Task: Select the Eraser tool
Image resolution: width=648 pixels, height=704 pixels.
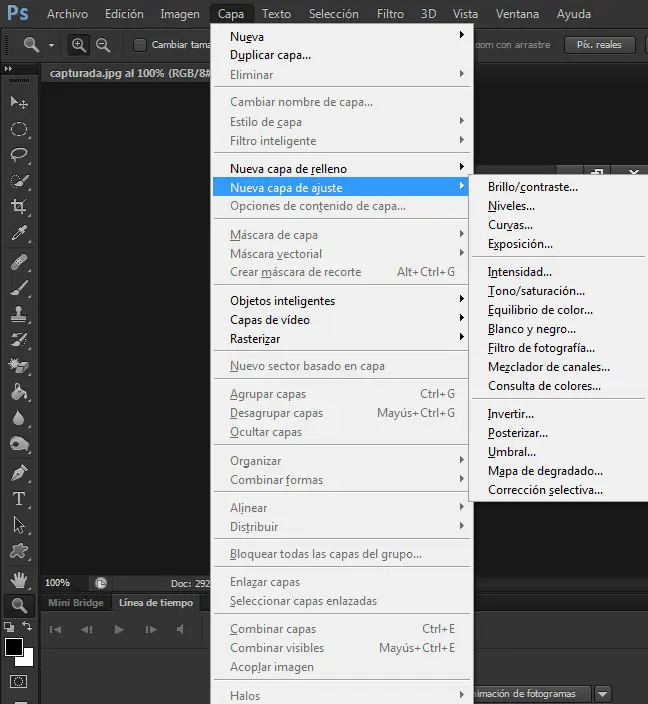Action: pyautogui.click(x=19, y=365)
